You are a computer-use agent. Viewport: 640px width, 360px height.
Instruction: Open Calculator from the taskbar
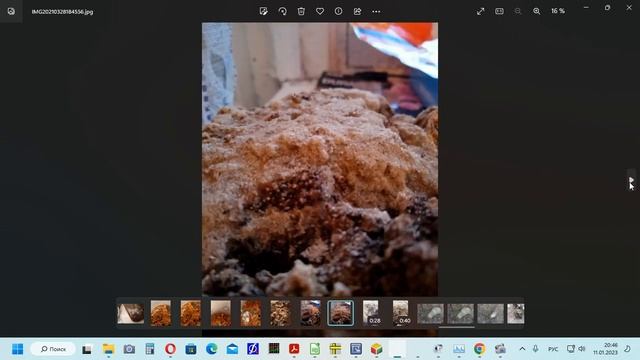click(150, 349)
